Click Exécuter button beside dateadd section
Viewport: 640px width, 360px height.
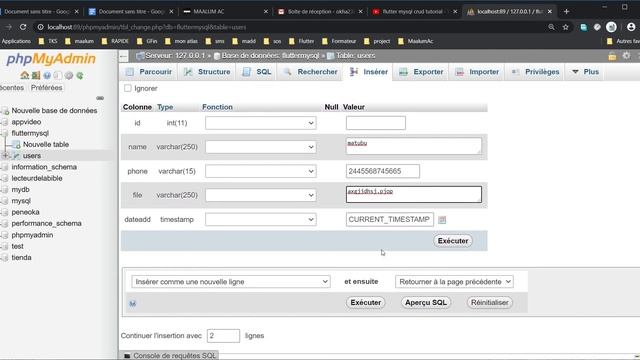point(453,241)
